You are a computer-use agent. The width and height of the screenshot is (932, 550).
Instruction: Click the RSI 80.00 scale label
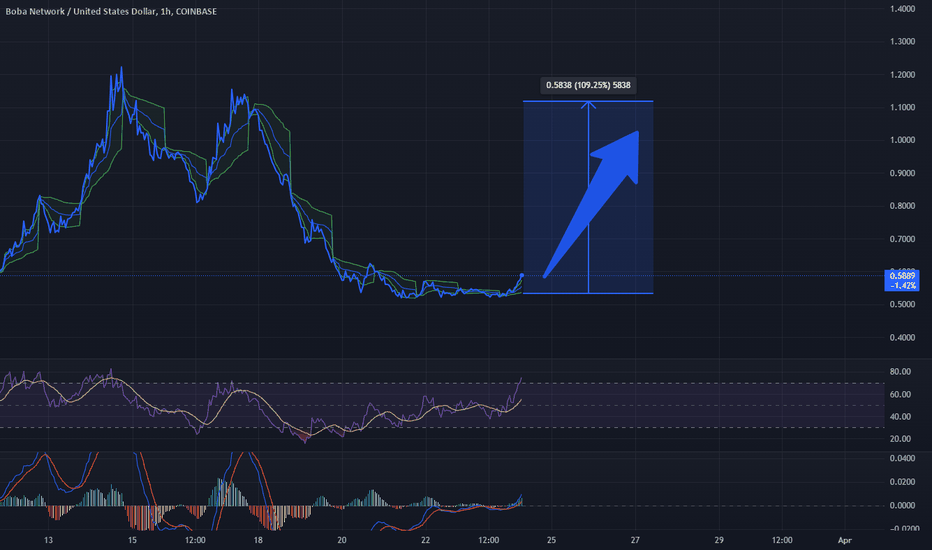point(900,372)
